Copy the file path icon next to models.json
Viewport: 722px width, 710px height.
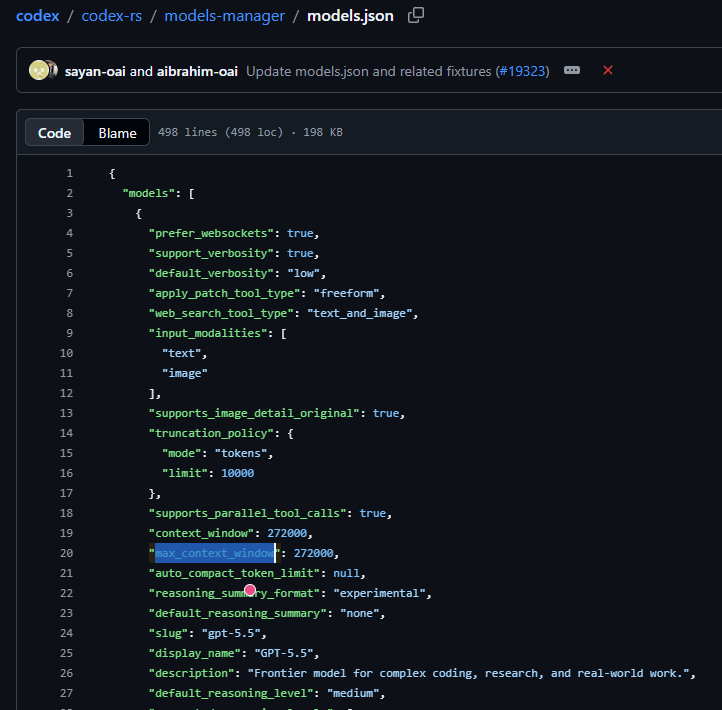point(416,15)
